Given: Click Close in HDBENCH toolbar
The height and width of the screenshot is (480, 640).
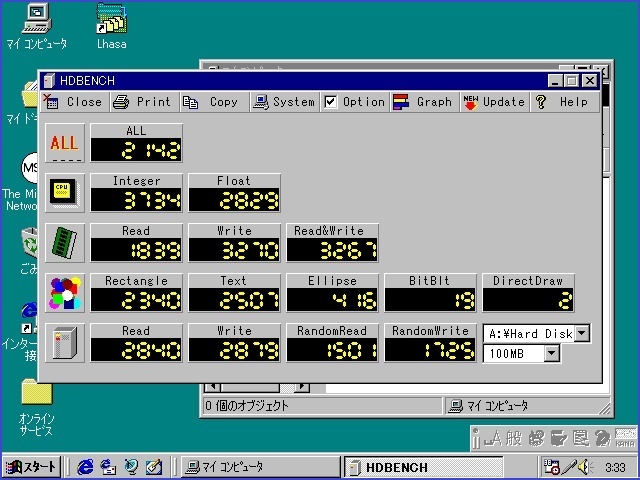Looking at the screenshot, I should [75, 102].
